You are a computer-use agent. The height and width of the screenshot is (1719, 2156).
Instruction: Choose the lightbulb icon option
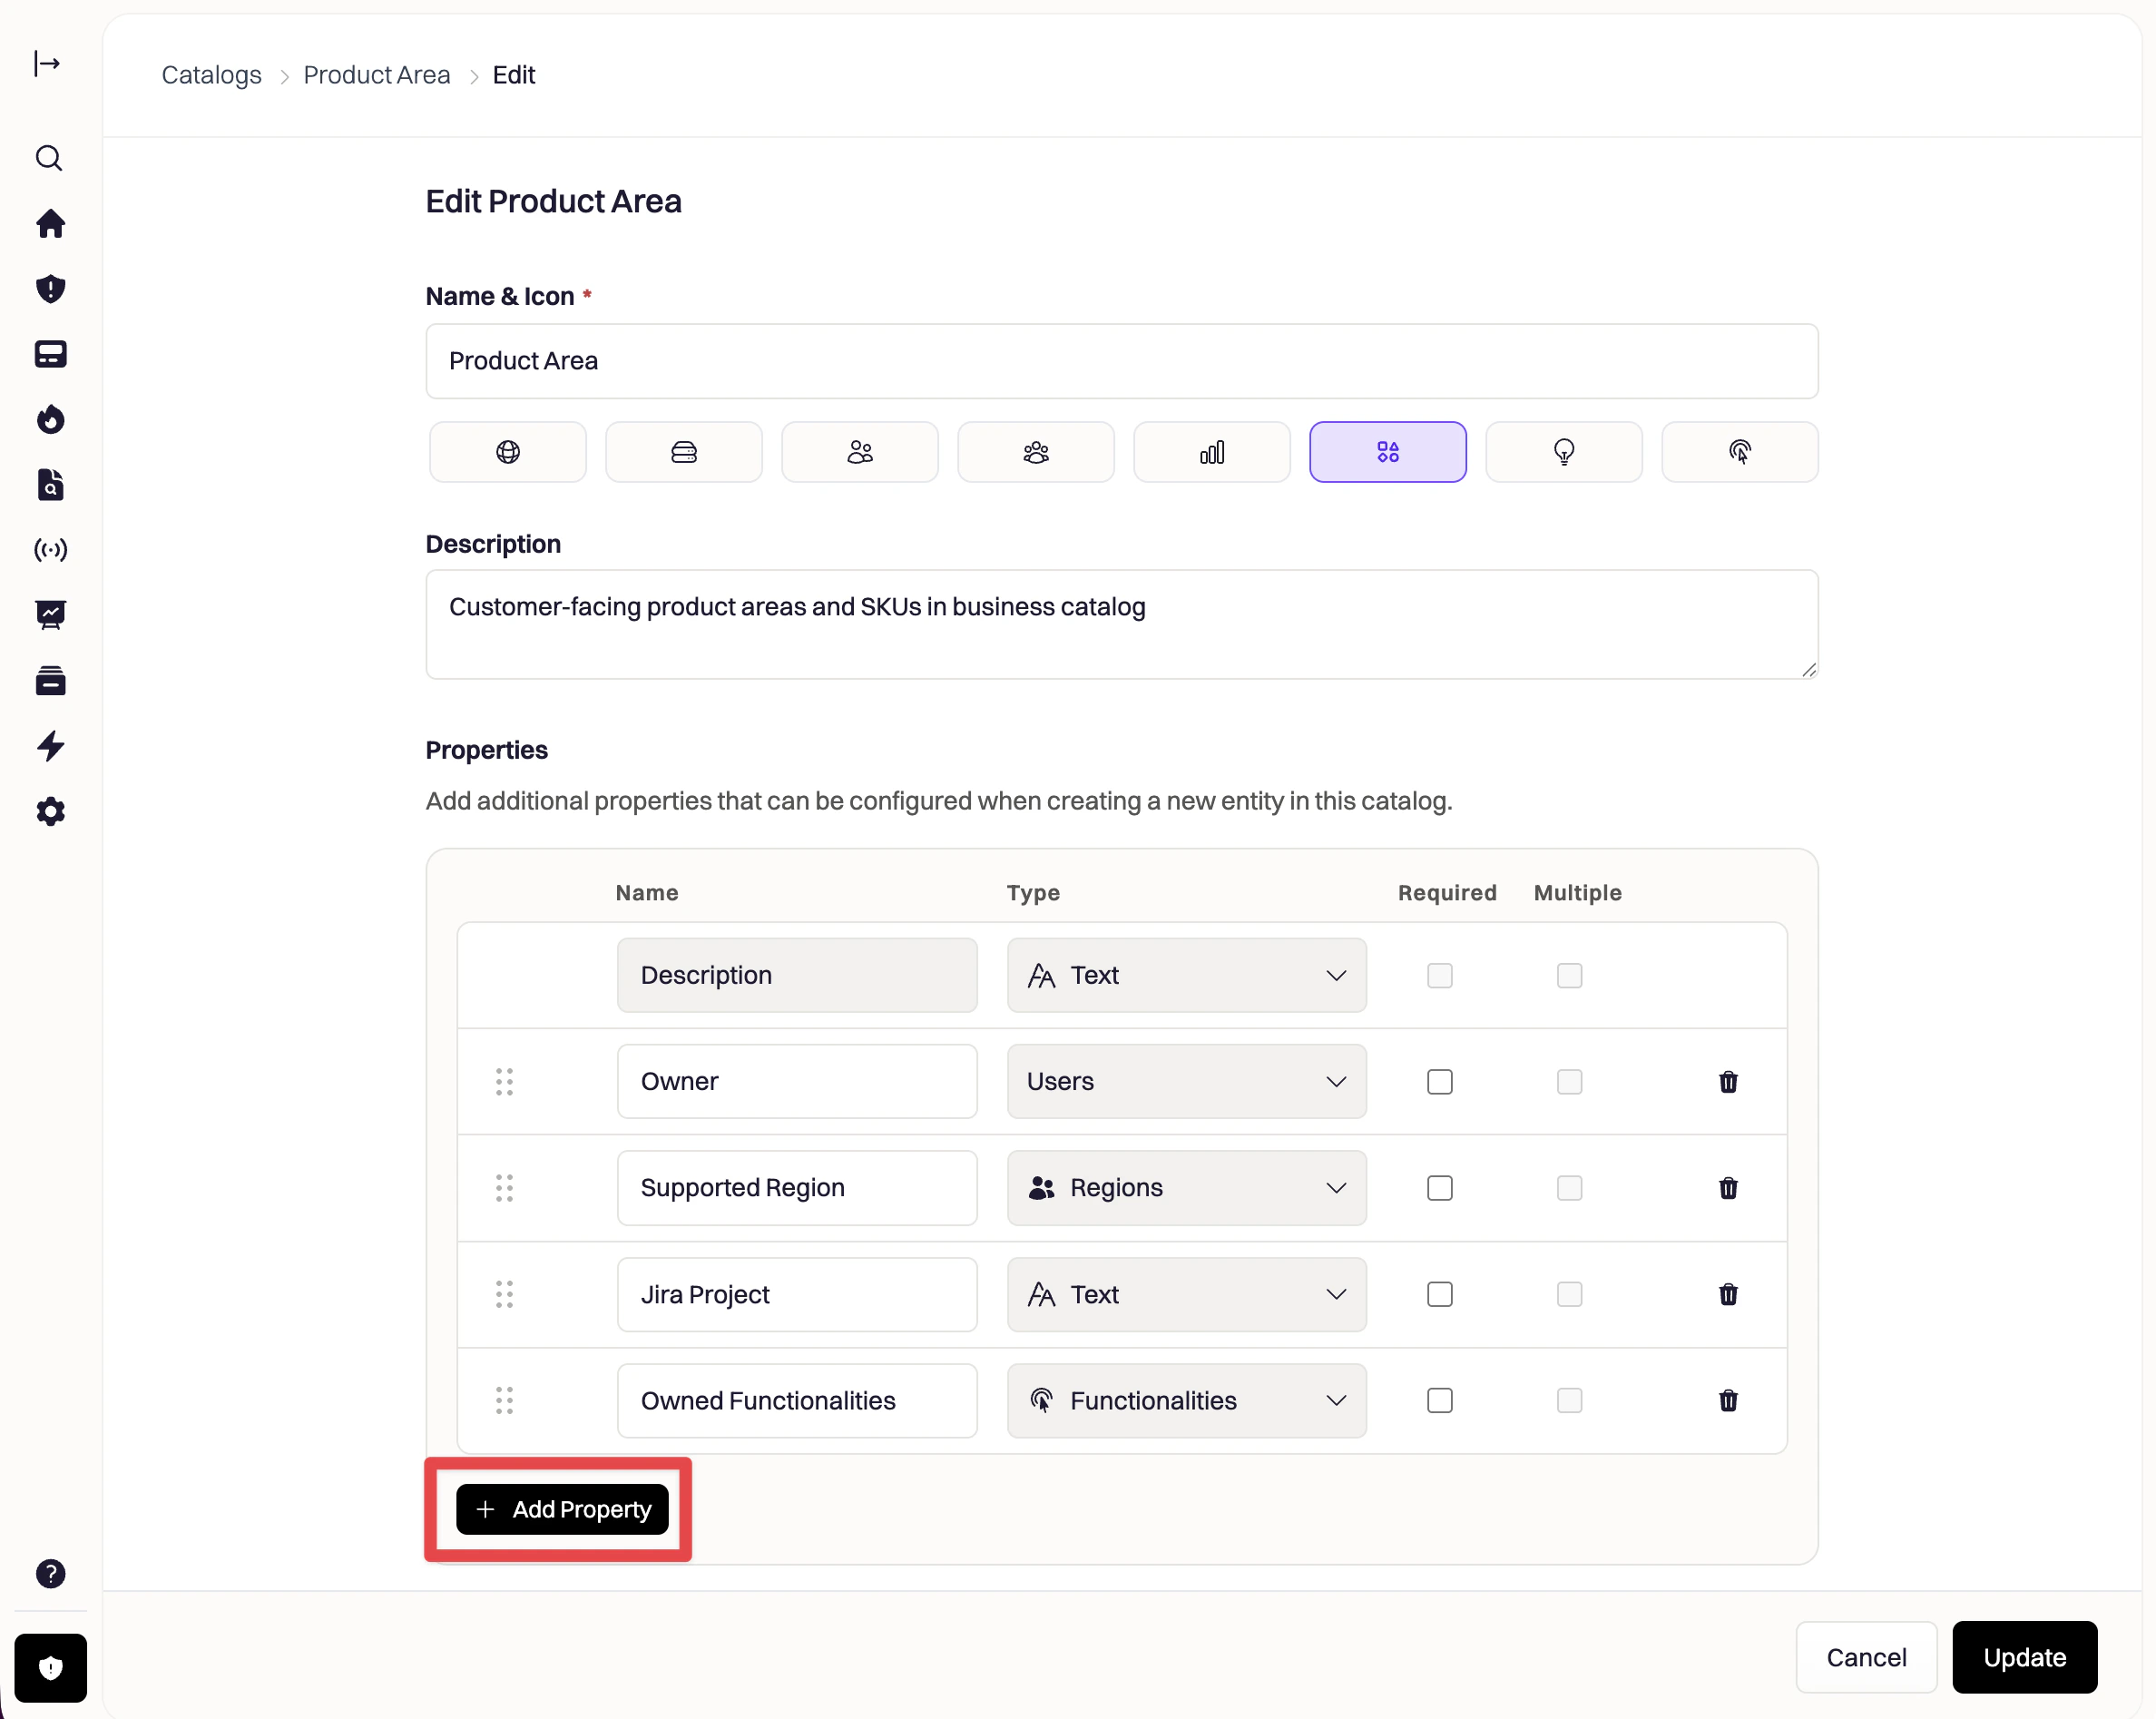1563,452
